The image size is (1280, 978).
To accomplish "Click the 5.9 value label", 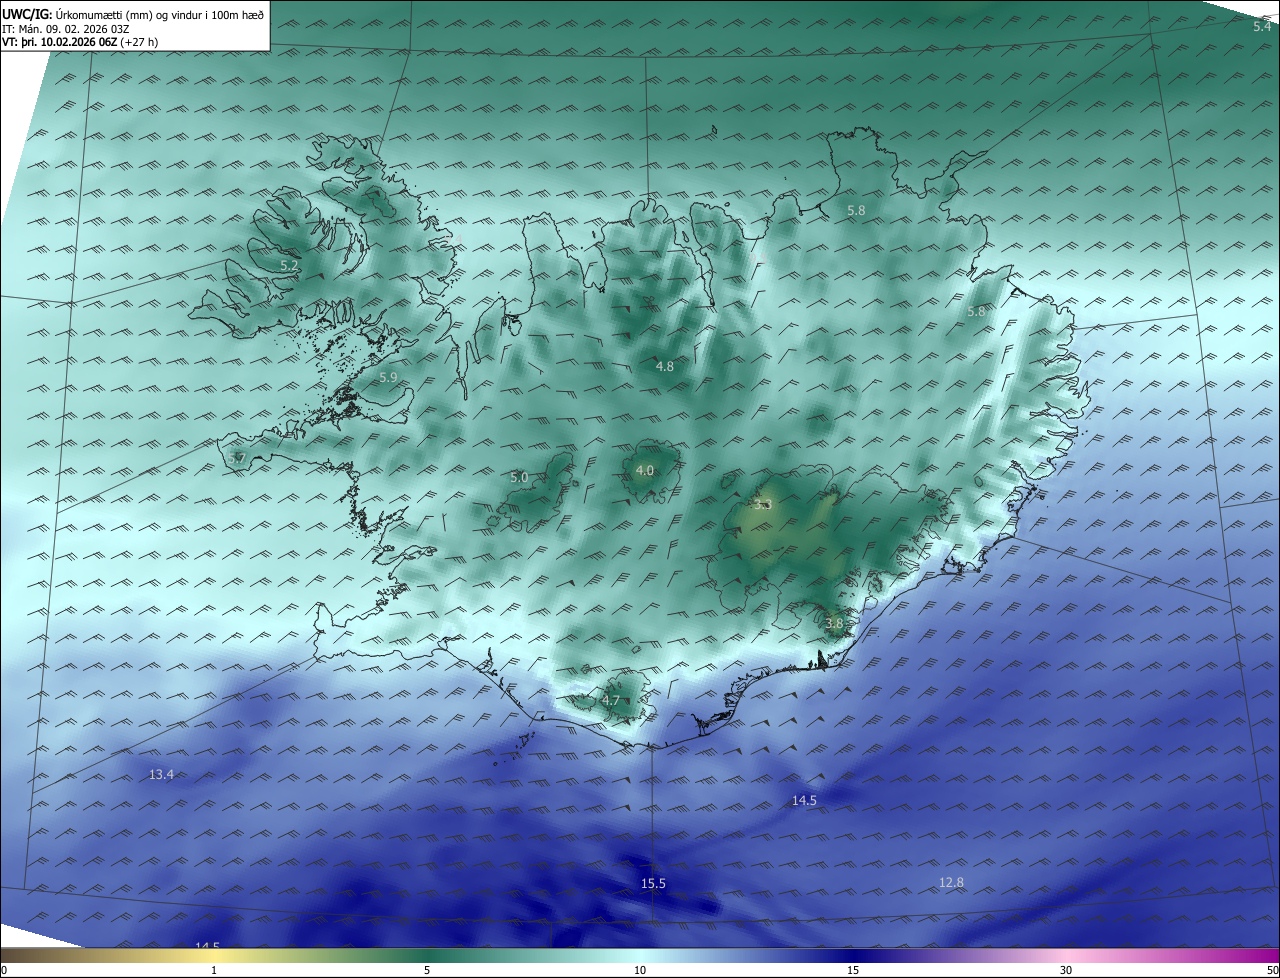I will click(x=389, y=377).
